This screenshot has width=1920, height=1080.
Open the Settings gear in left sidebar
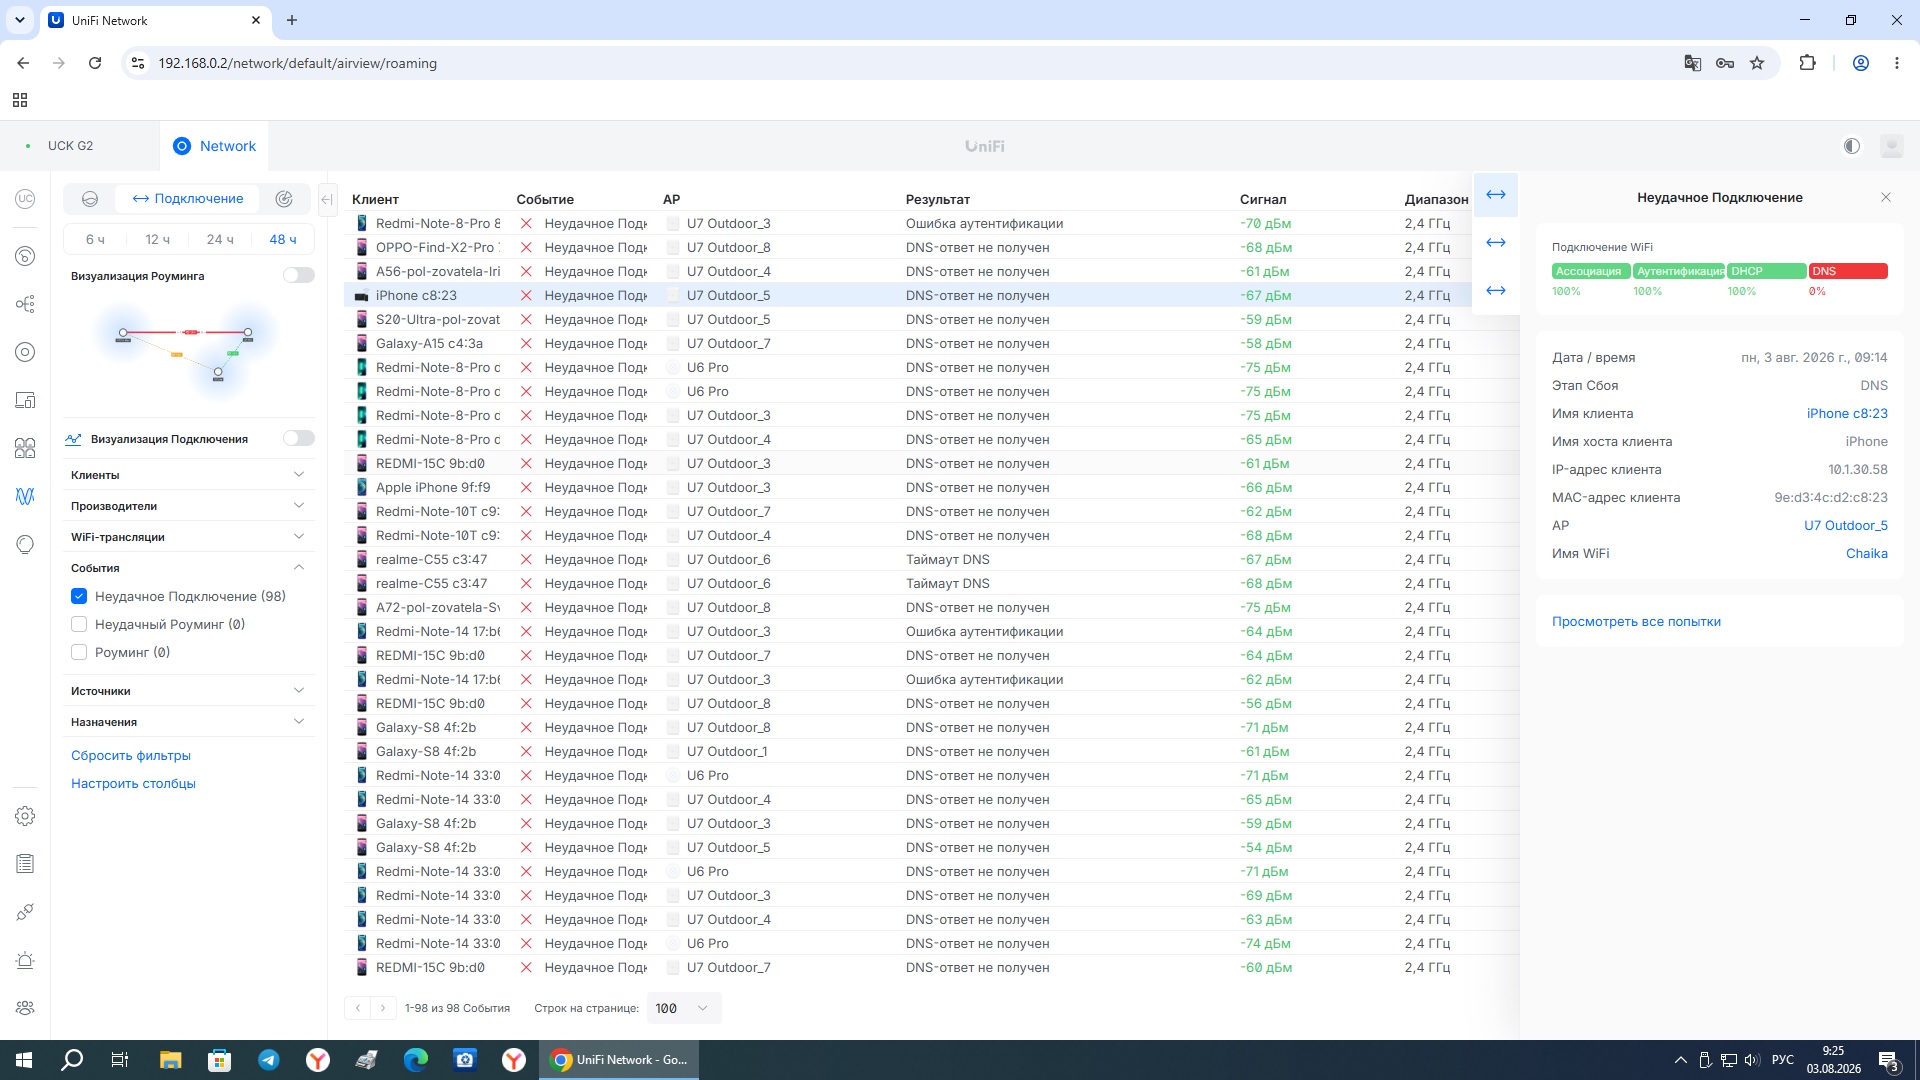25,816
